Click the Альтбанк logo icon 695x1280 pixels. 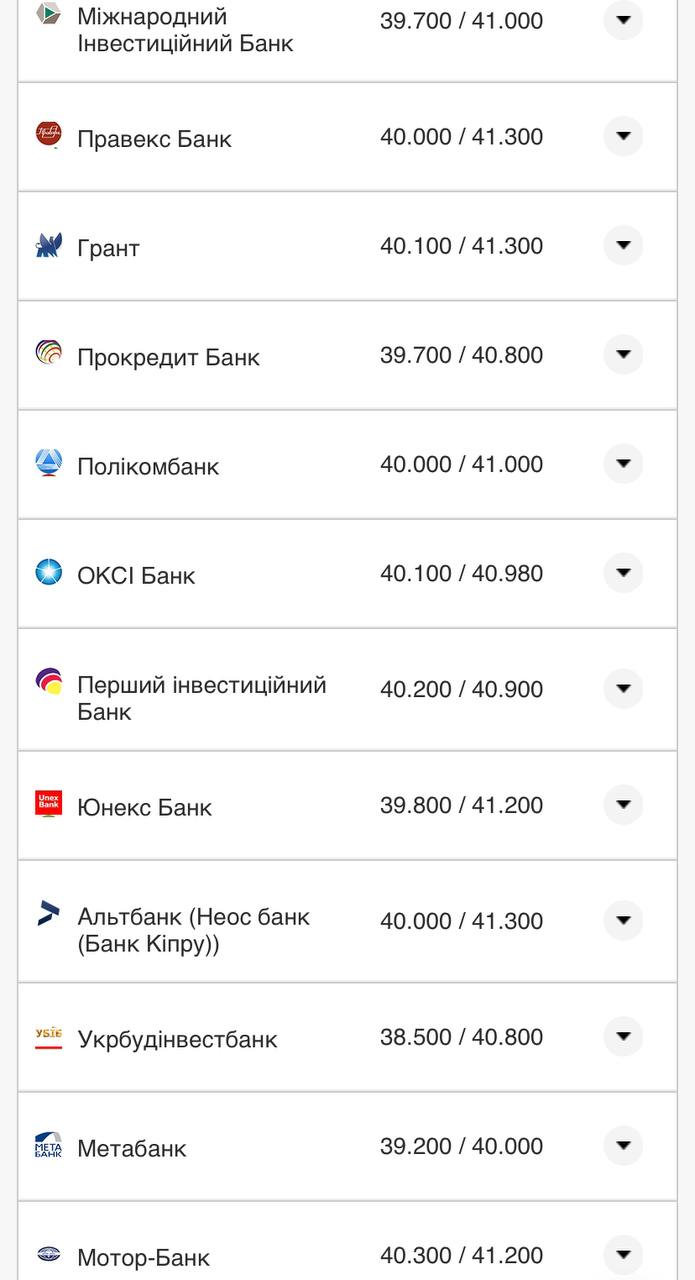(48, 913)
